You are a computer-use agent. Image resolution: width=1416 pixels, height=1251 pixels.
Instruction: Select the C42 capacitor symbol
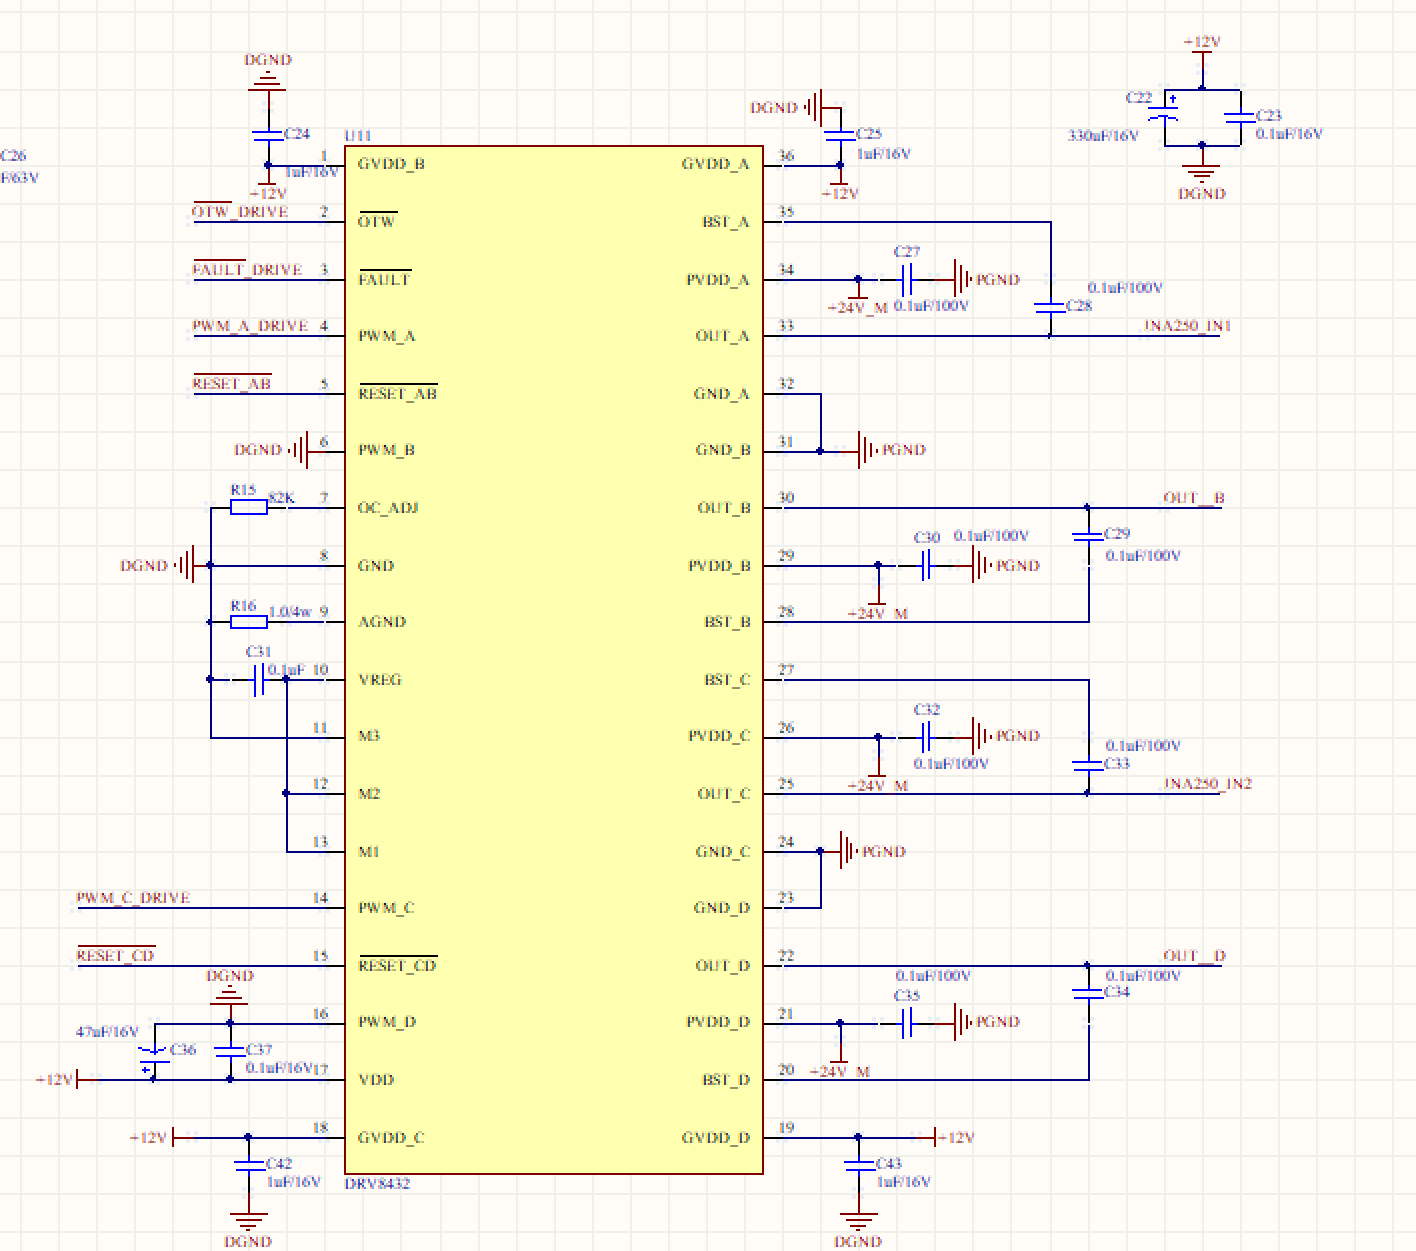[248, 1165]
